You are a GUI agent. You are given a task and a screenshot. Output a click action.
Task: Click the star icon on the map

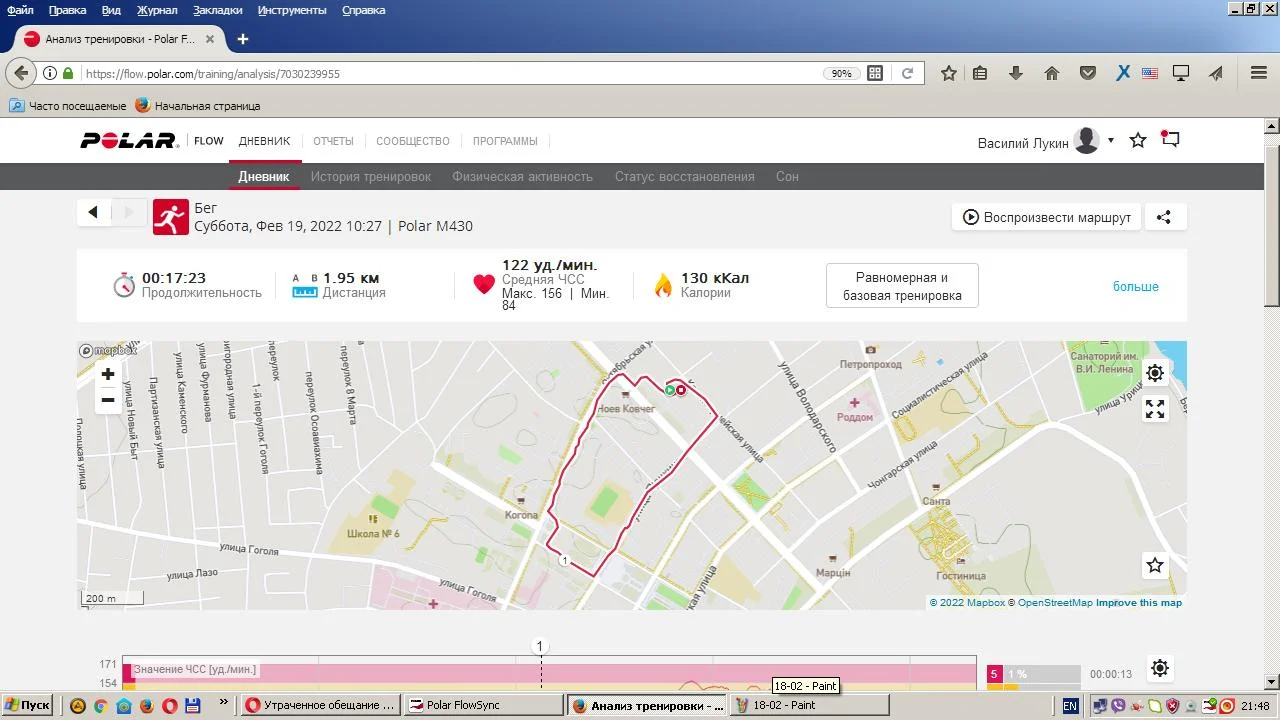tap(1155, 565)
